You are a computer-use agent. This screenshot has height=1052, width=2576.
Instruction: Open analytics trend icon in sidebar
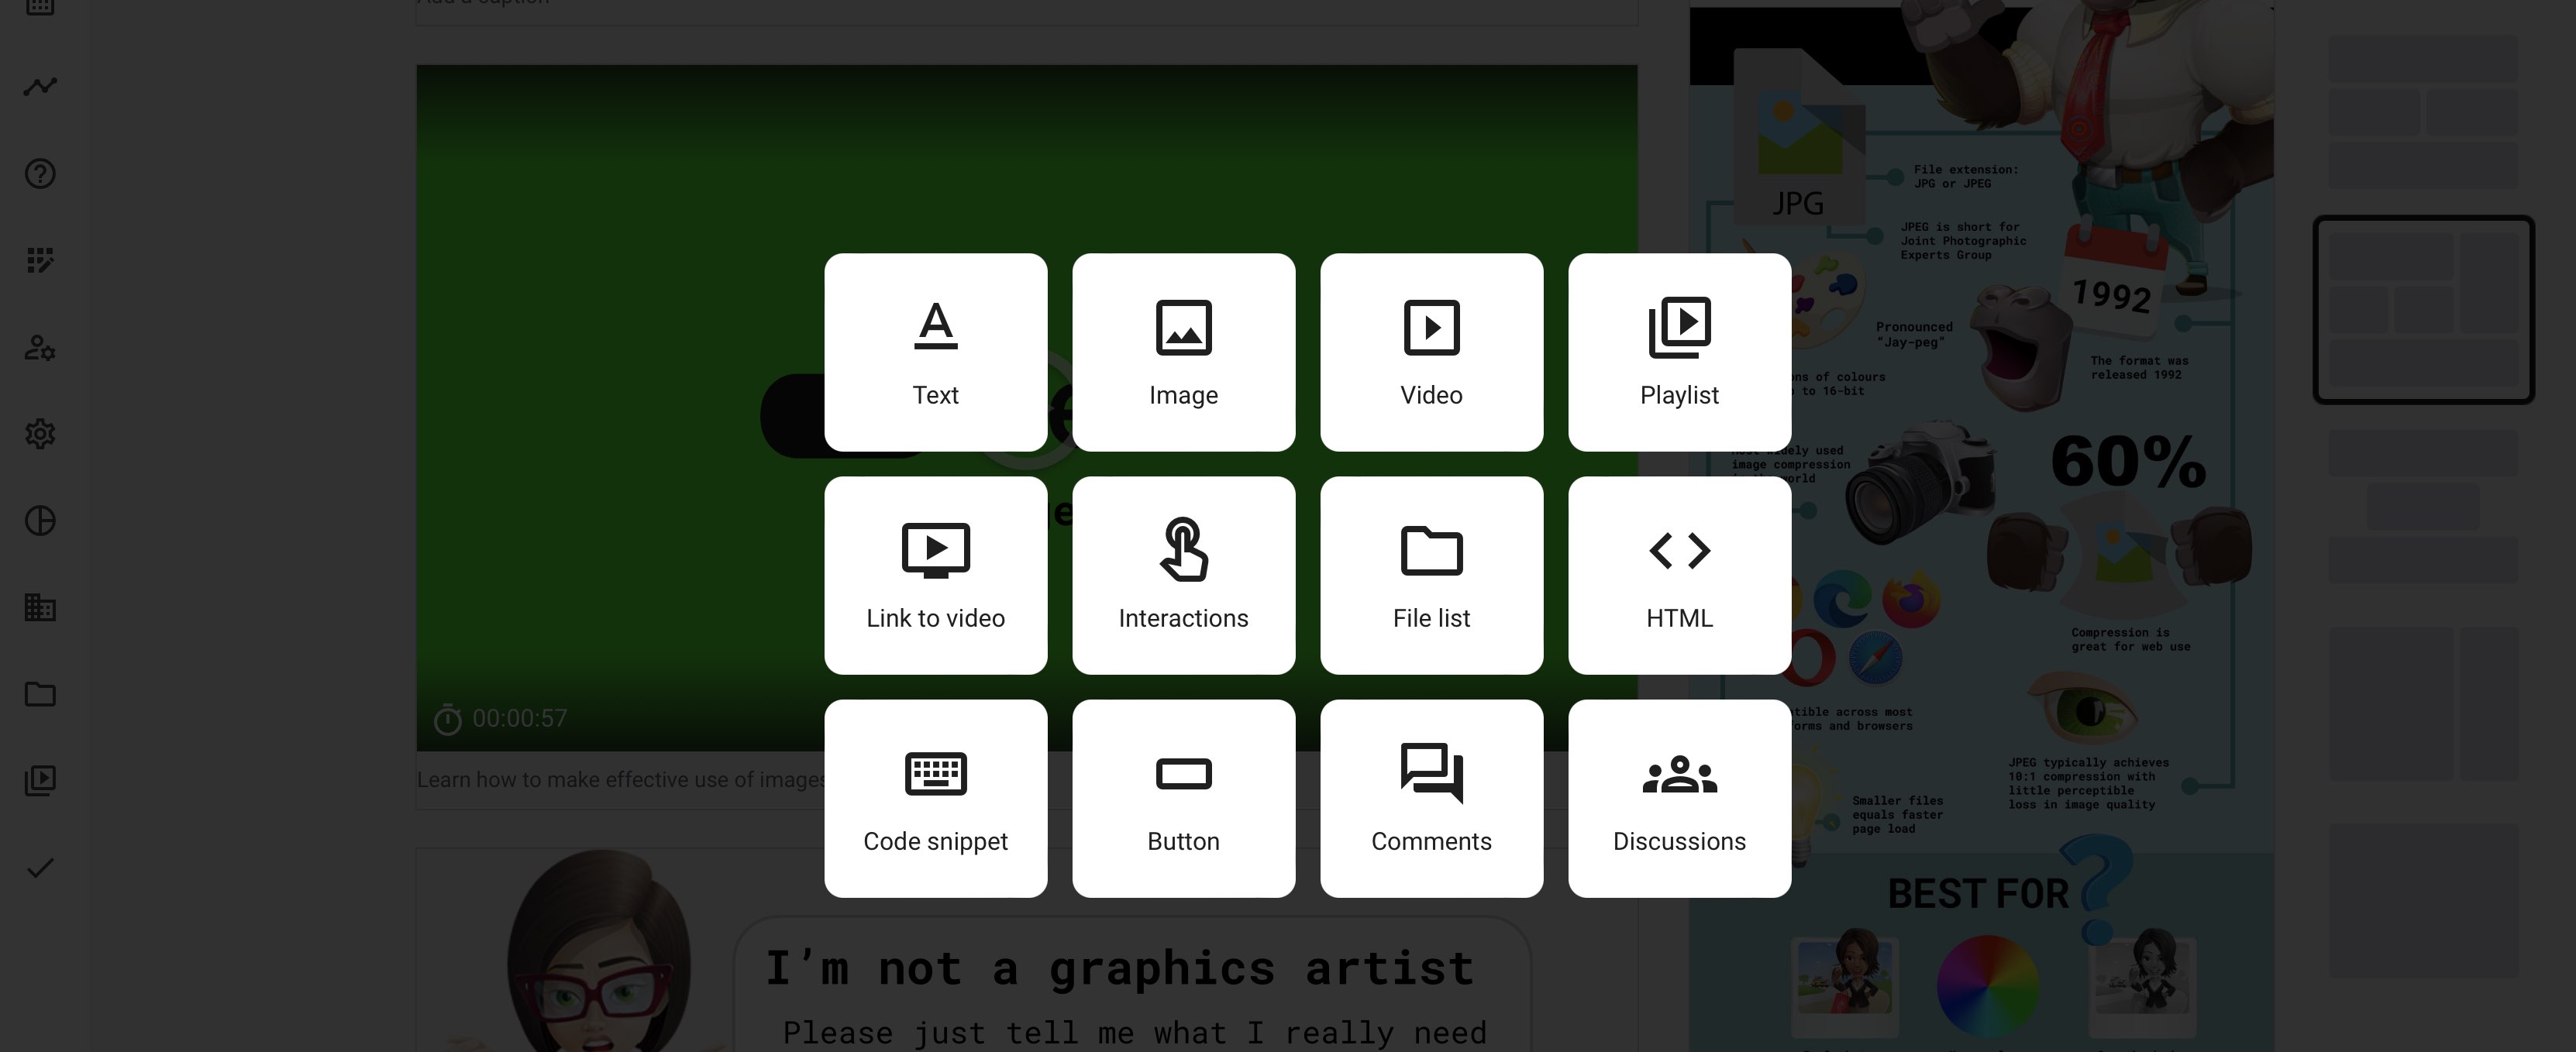40,87
